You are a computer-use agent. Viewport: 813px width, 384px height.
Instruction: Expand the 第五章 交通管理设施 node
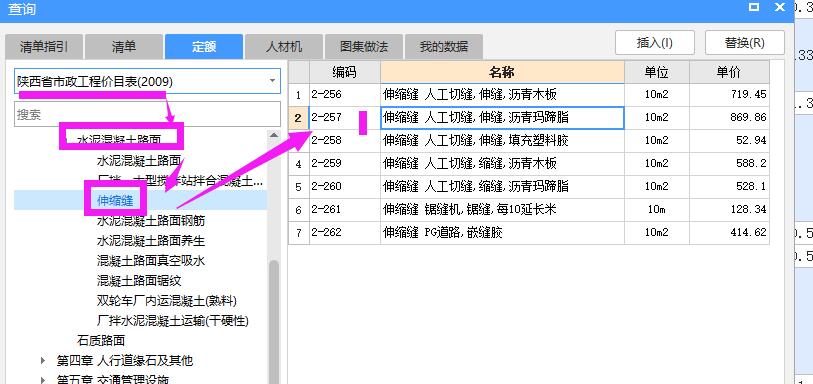pyautogui.click(x=43, y=380)
